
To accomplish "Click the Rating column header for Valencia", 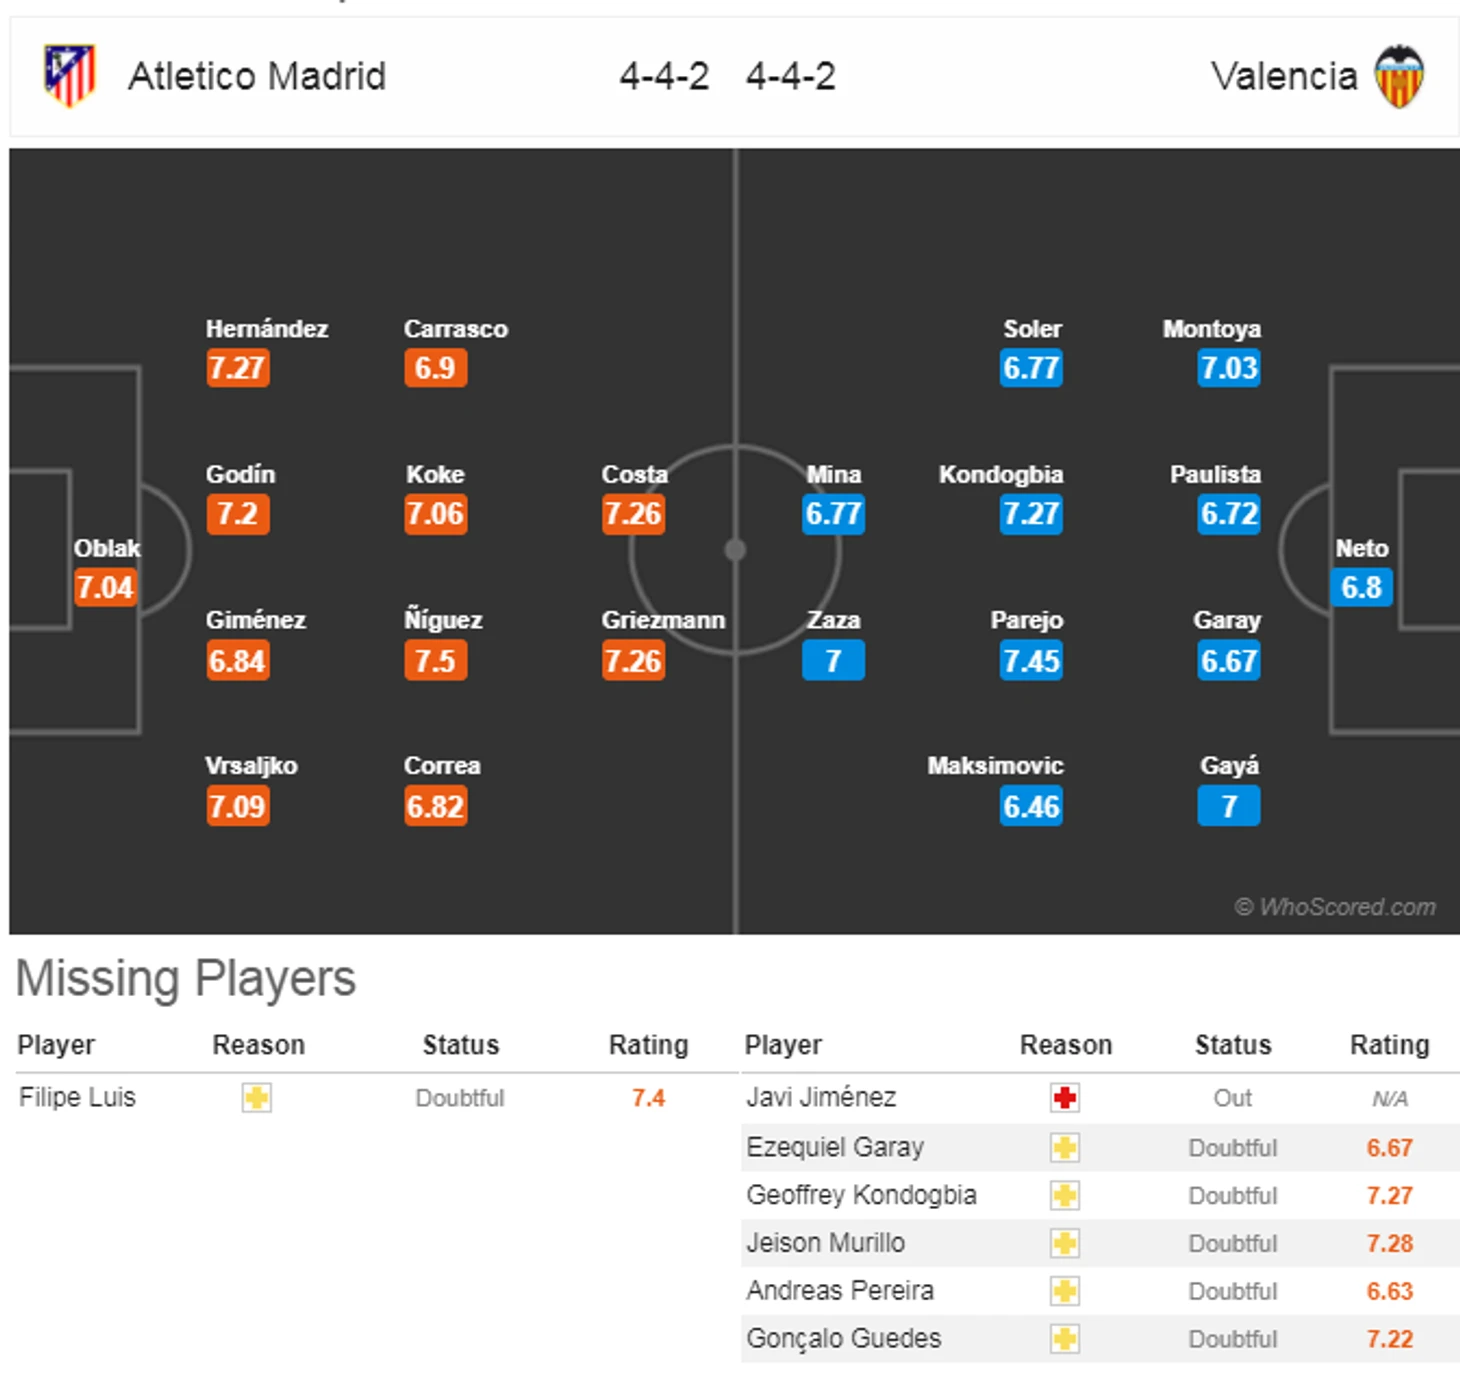I will point(1389,1045).
